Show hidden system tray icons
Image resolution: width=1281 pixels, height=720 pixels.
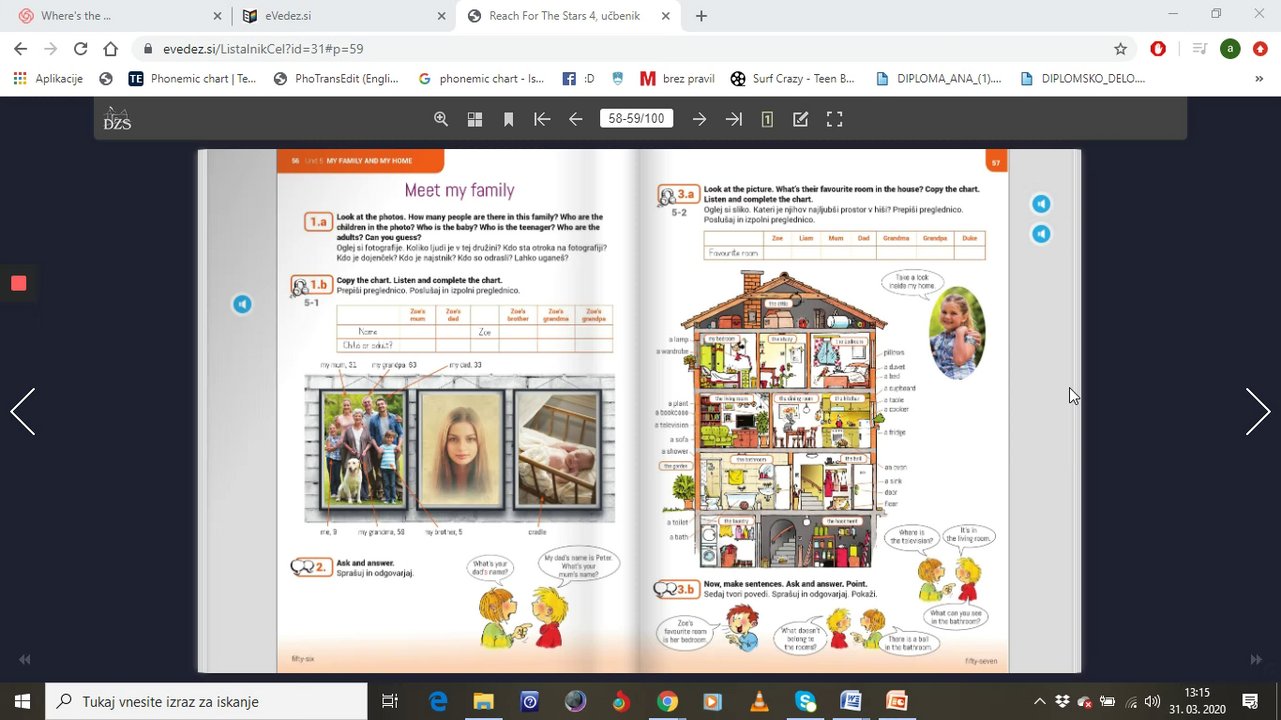[1040, 701]
